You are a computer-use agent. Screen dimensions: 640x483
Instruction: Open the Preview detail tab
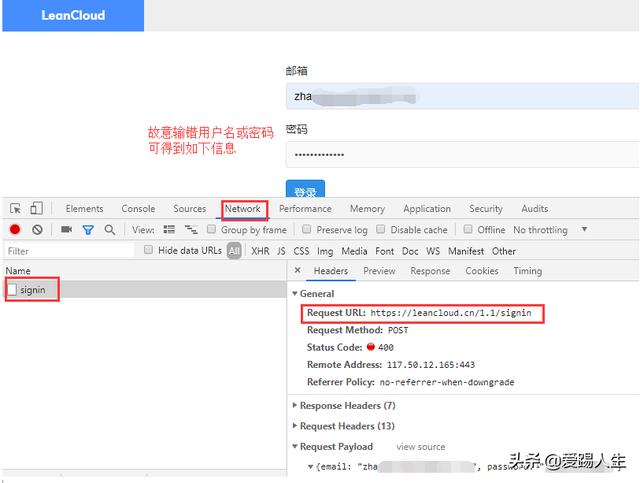click(x=379, y=271)
